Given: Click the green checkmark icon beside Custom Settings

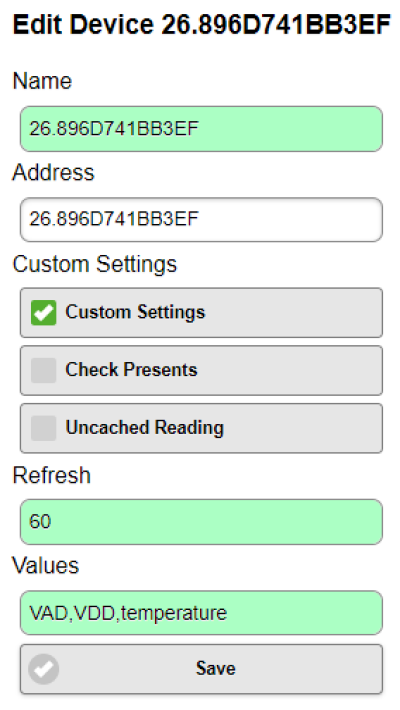Looking at the screenshot, I should [43, 312].
